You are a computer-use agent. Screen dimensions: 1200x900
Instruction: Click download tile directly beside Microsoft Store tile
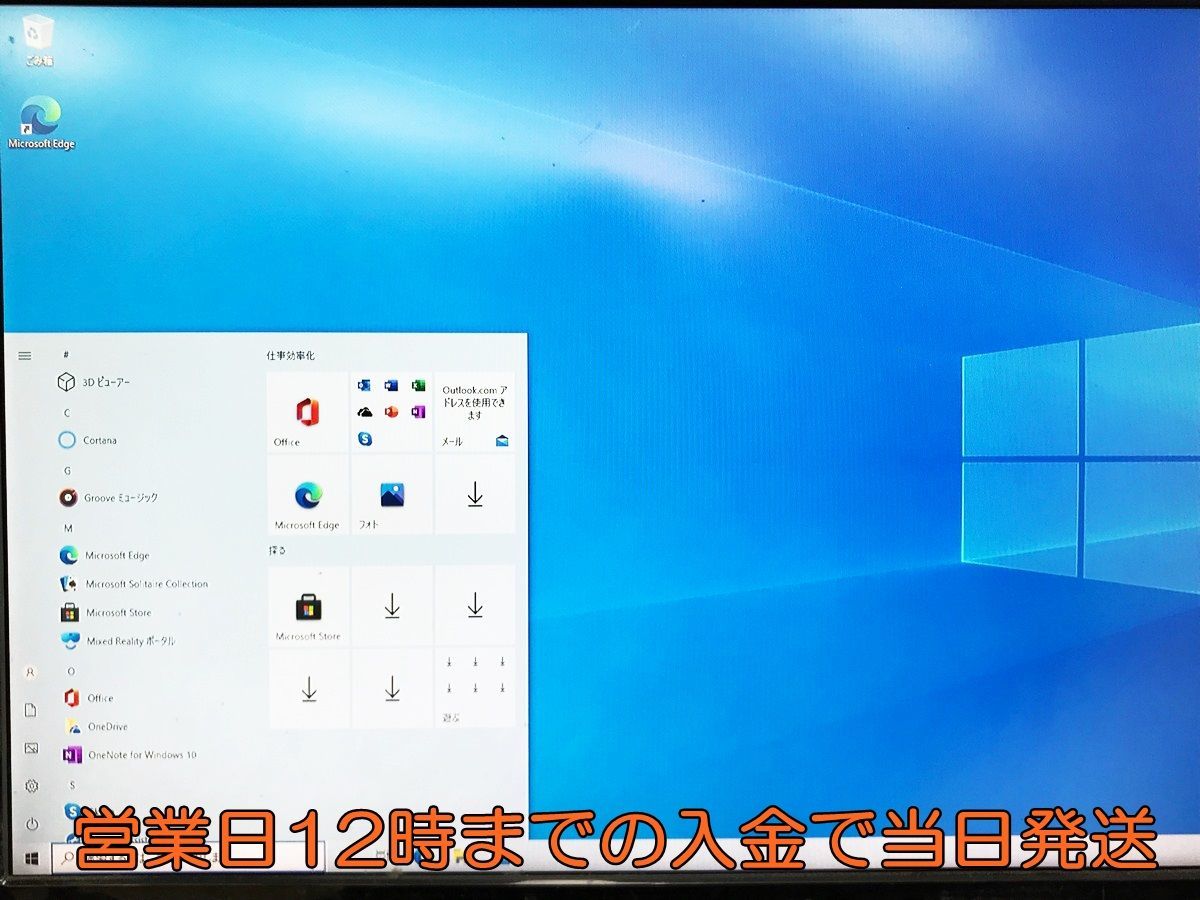pyautogui.click(x=391, y=605)
